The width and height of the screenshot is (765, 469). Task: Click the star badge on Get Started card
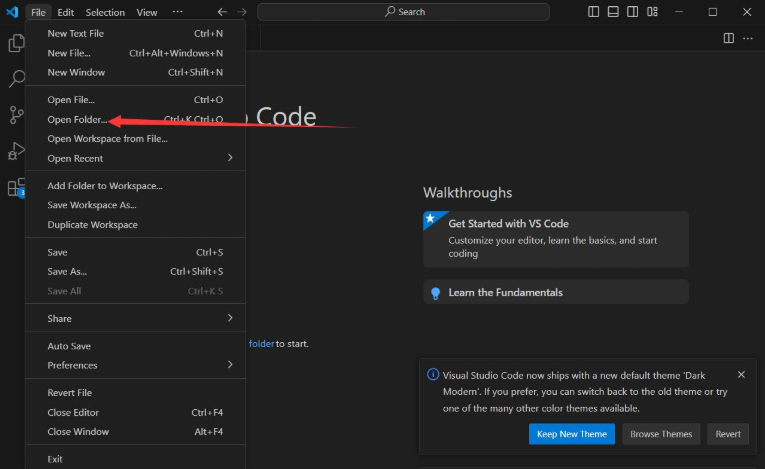(x=430, y=218)
